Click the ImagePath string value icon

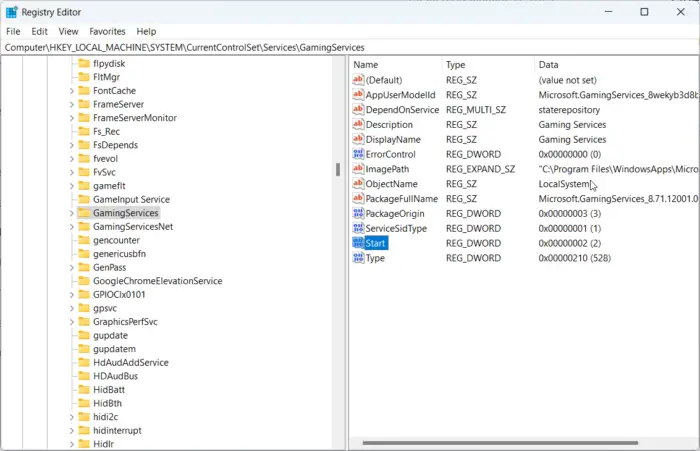point(358,169)
